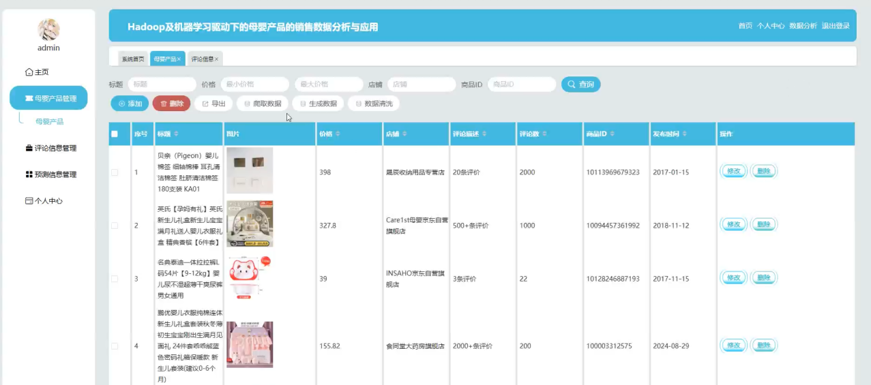Image resolution: width=871 pixels, height=385 pixels.
Task: Click the price cell 327.8
Action: [x=328, y=226]
